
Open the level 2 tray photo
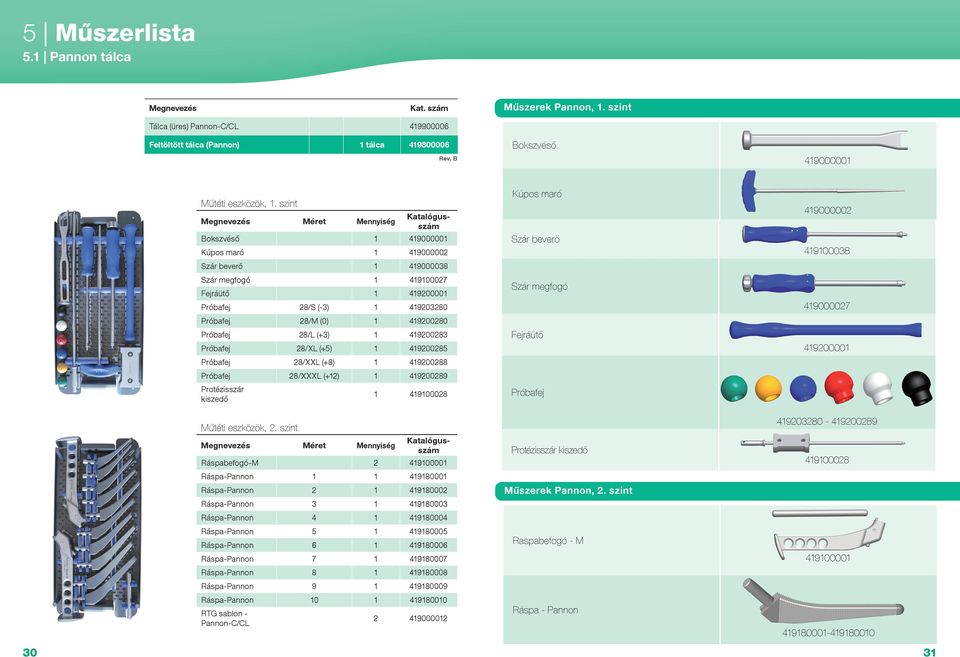(97, 528)
